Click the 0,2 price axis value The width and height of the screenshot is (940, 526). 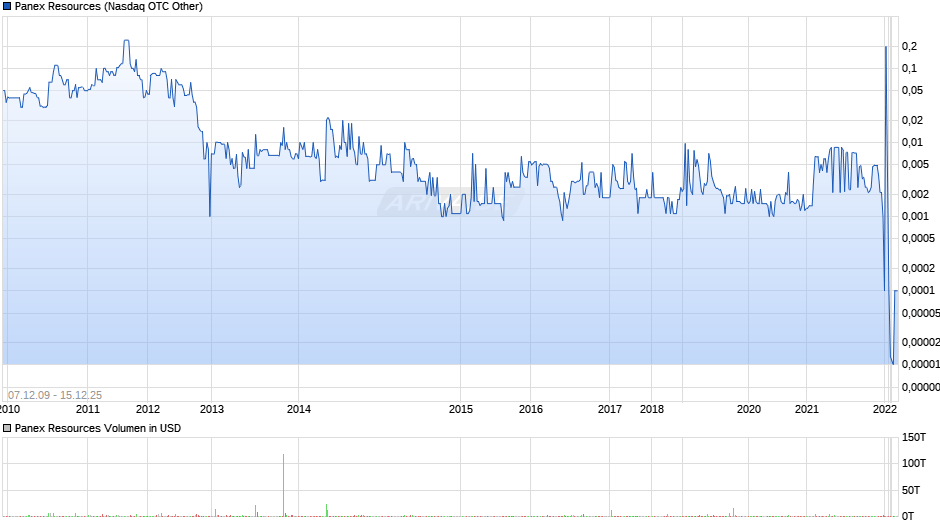(x=909, y=46)
